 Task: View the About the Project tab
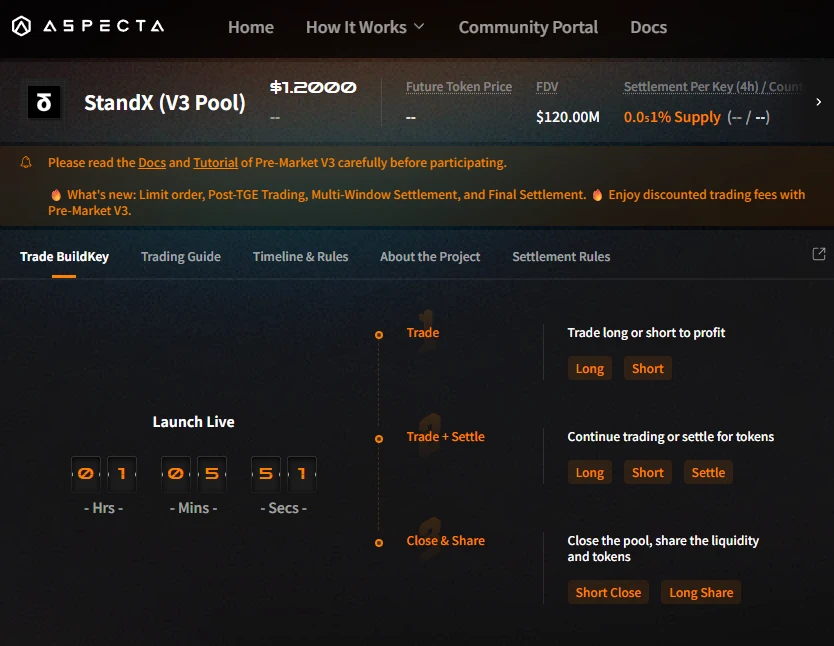(430, 257)
